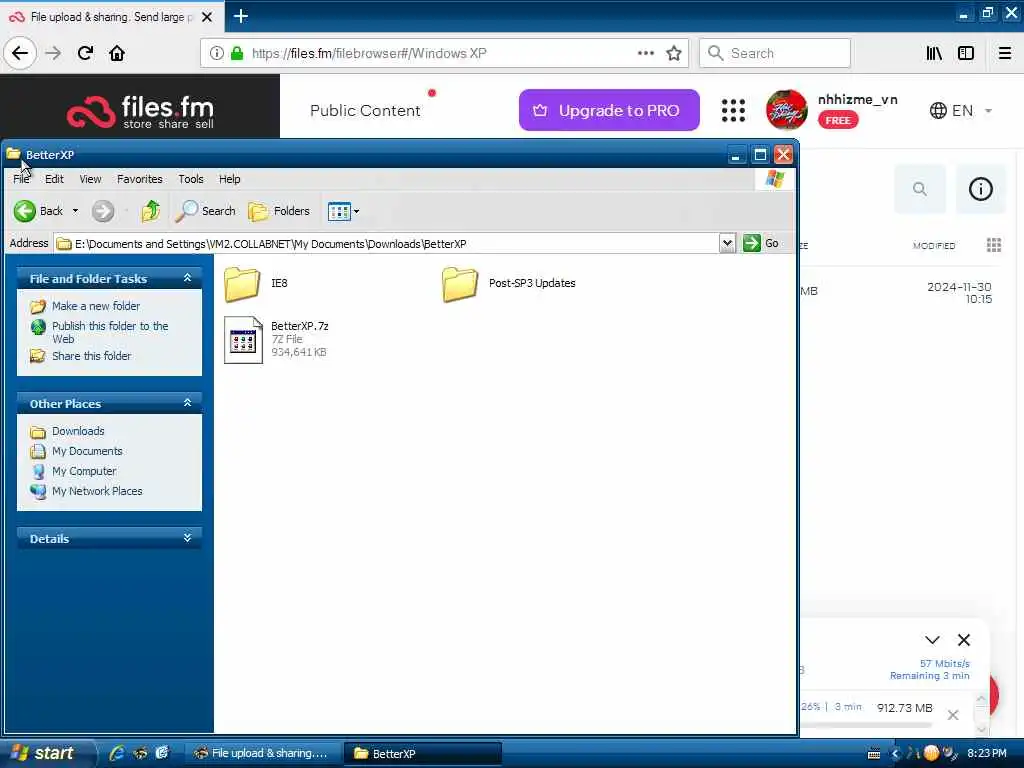Click the Windows flag logo in Explorer
Image resolution: width=1024 pixels, height=768 pixels.
(x=775, y=179)
